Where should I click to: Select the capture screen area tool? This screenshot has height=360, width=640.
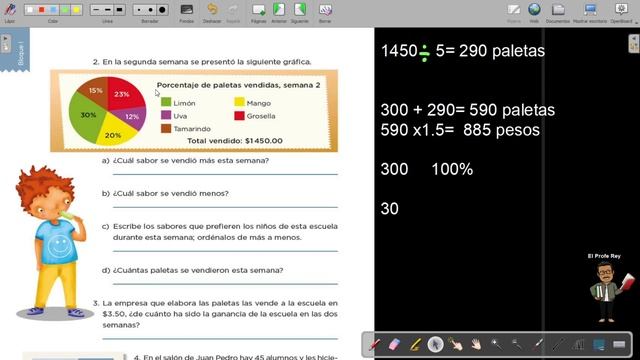[x=599, y=344]
